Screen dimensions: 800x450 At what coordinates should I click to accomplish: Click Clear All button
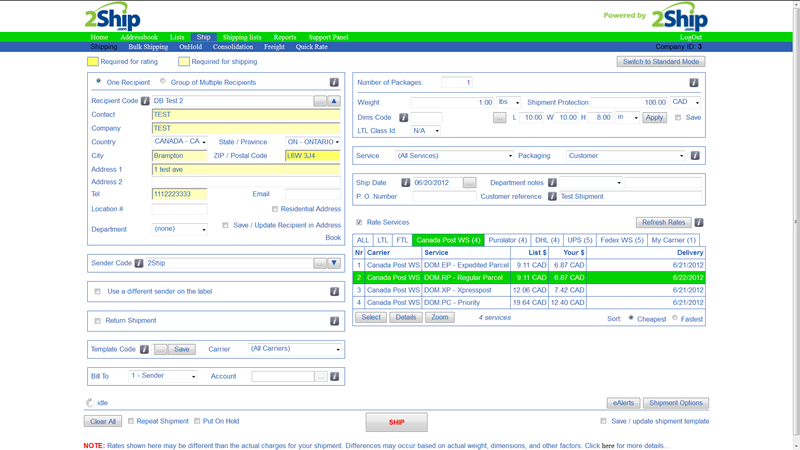103,421
